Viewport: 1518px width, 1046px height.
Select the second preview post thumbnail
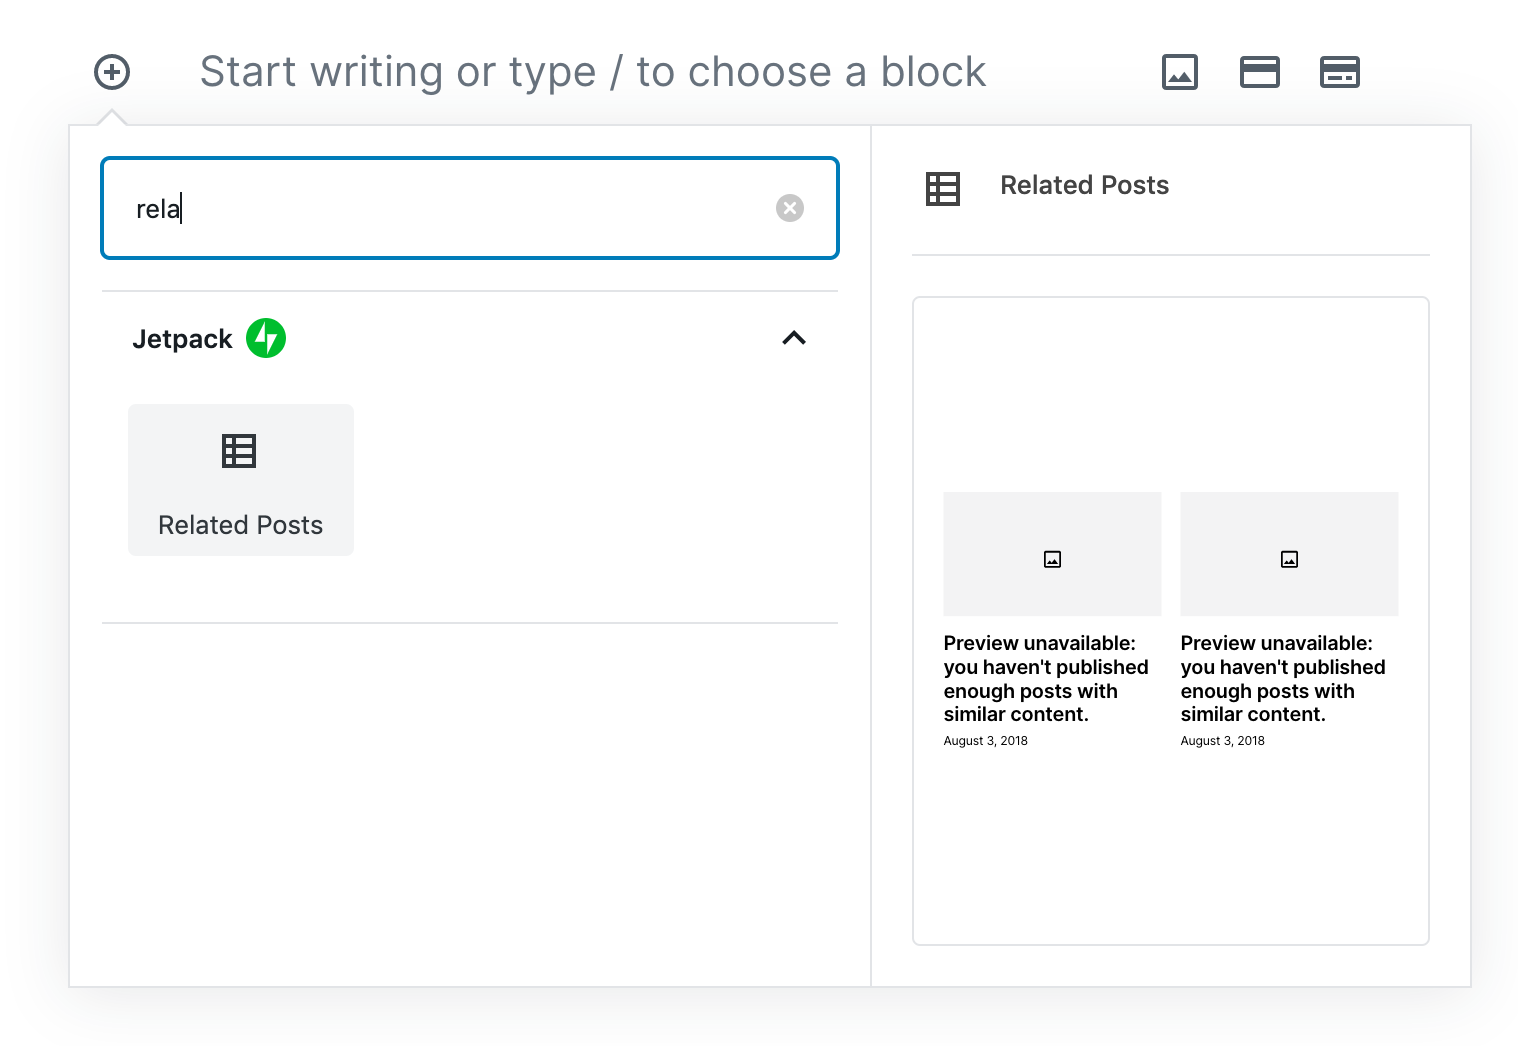coord(1289,554)
